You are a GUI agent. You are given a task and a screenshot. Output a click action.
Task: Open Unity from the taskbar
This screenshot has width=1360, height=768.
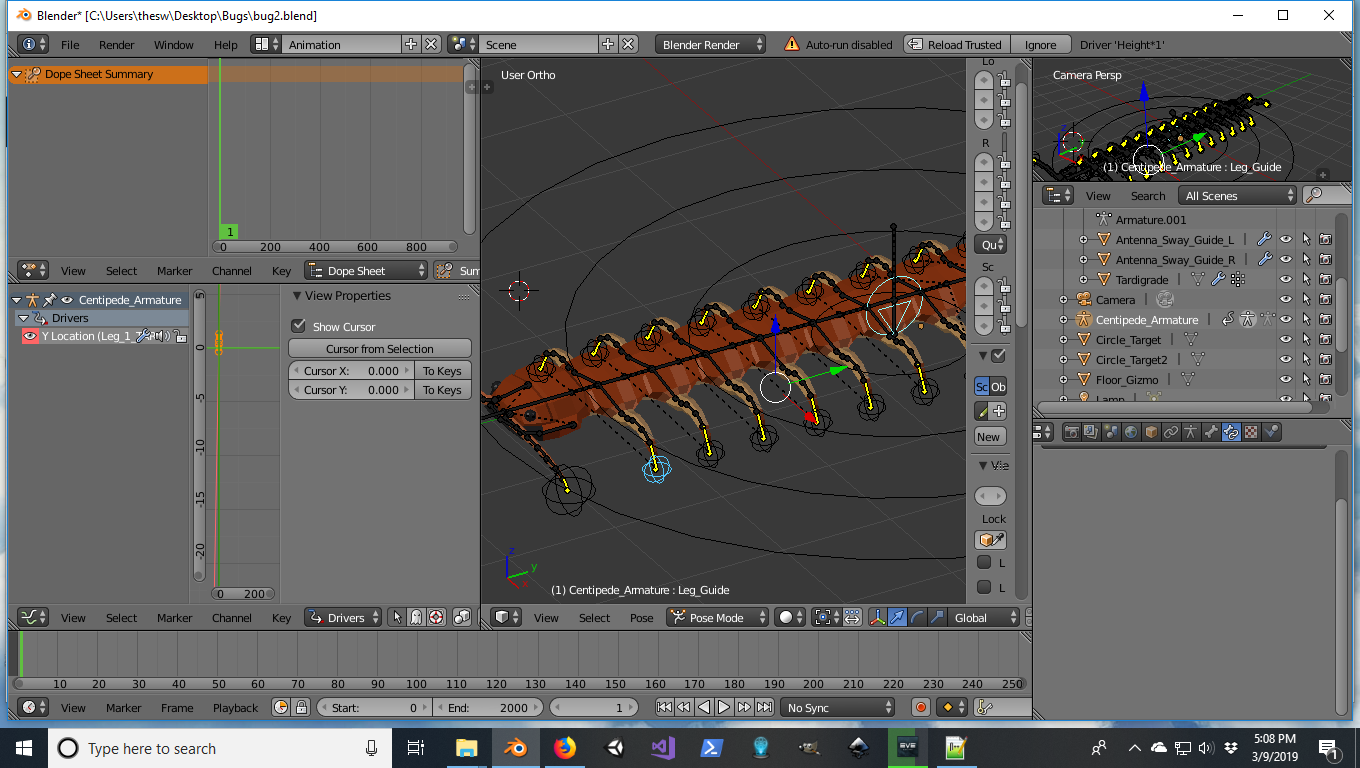[614, 747]
